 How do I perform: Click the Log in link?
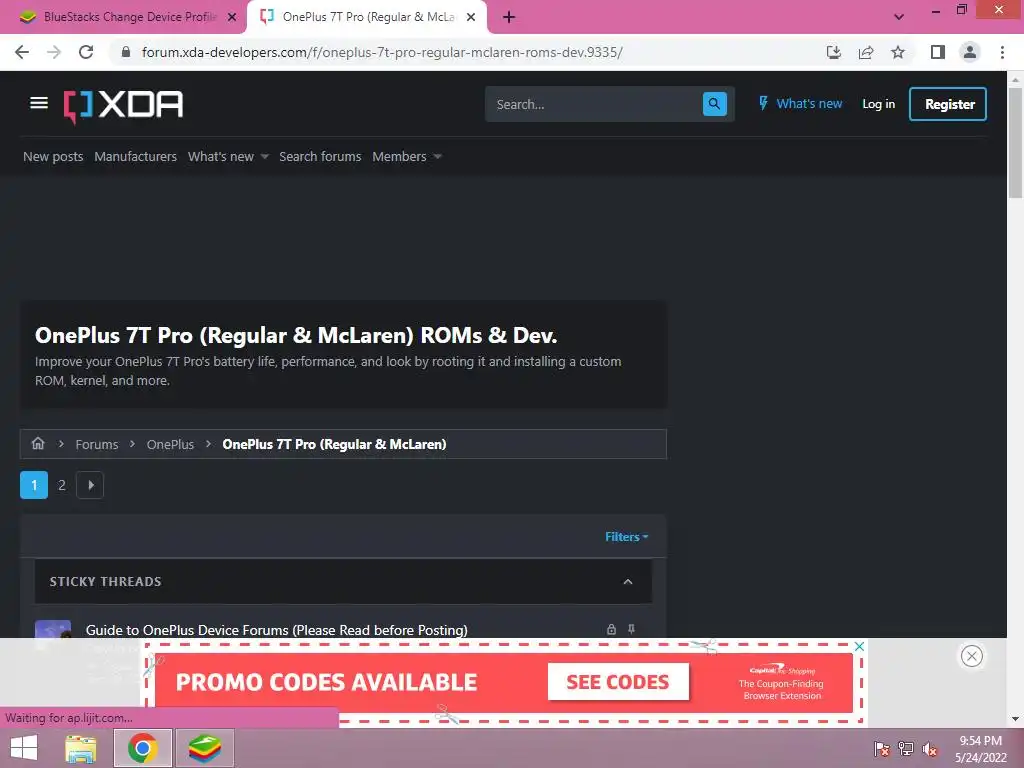click(878, 104)
